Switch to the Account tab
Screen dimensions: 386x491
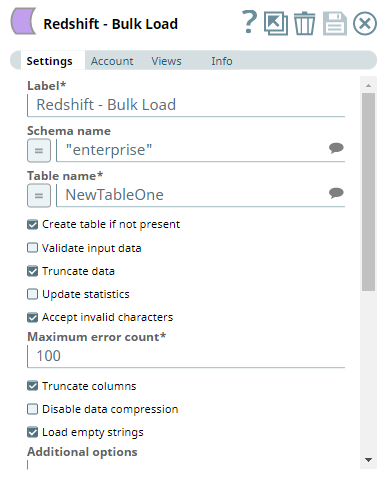pos(112,61)
